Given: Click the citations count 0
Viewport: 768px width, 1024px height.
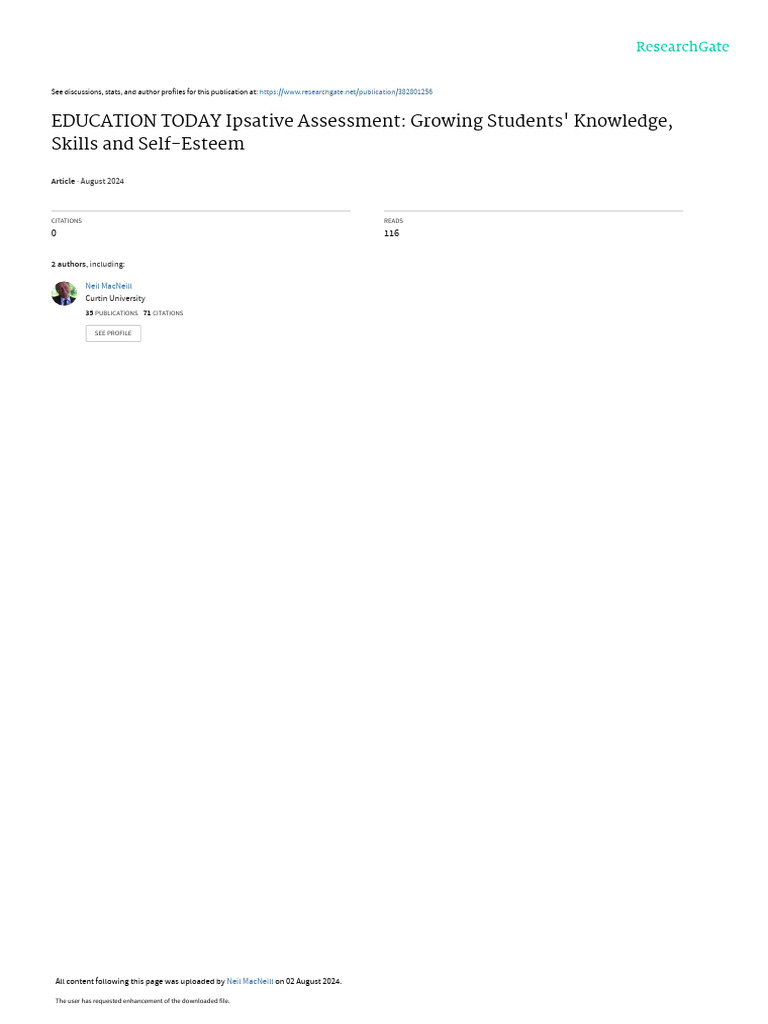Looking at the screenshot, I should pyautogui.click(x=54, y=233).
